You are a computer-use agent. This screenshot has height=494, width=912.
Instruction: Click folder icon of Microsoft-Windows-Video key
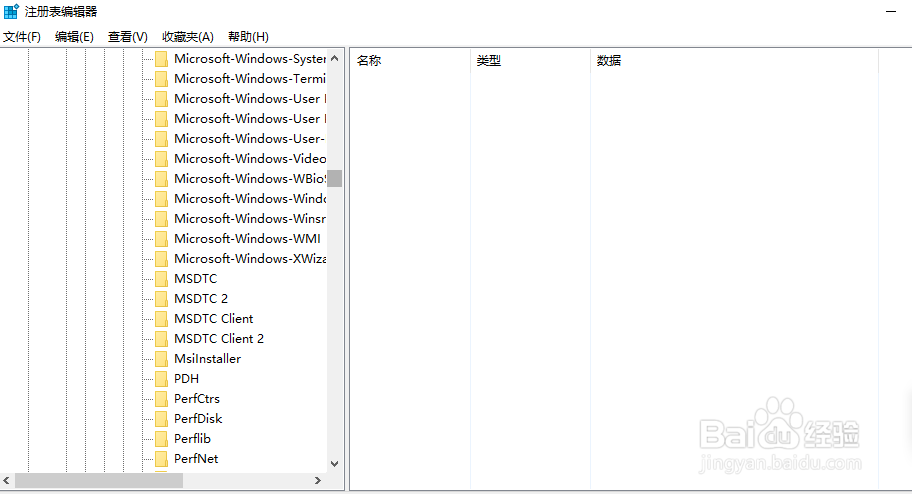coord(161,159)
